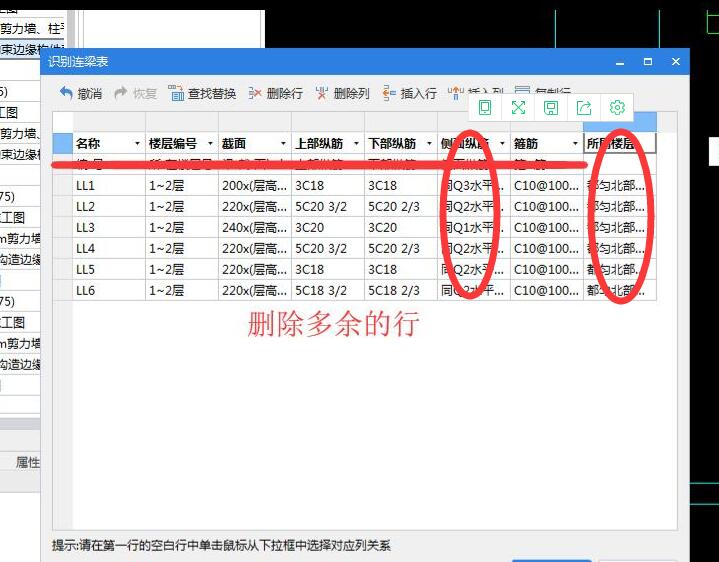Click LL3's 3C20 top rebar cell
Viewport: 719px width, 562px height.
328,227
